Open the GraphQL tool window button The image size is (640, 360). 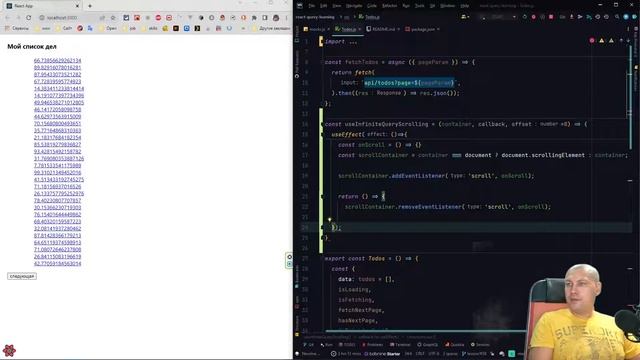click(x=427, y=345)
